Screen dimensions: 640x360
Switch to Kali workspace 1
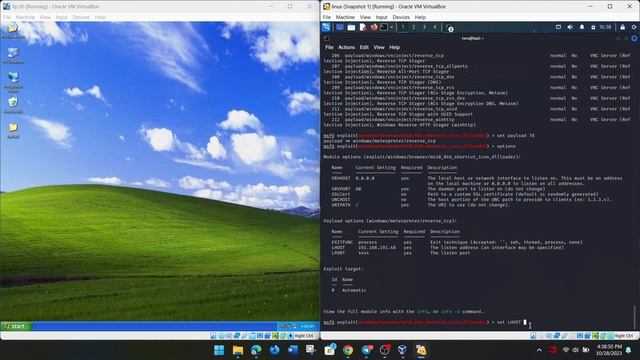coord(403,27)
